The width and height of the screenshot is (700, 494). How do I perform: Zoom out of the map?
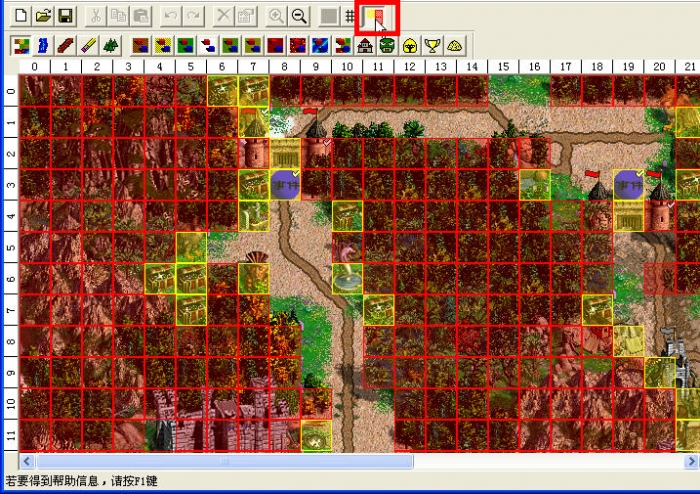(299, 16)
